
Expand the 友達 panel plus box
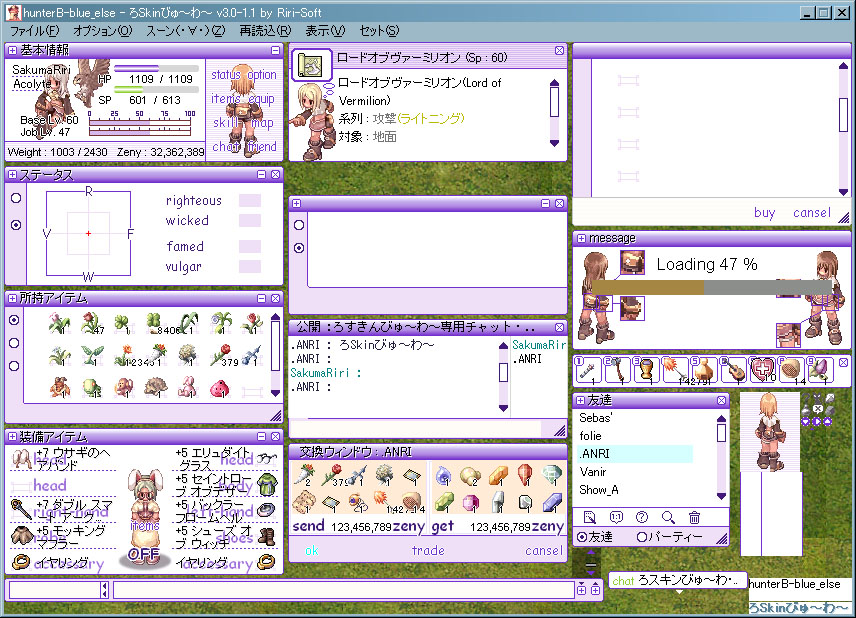click(580, 400)
